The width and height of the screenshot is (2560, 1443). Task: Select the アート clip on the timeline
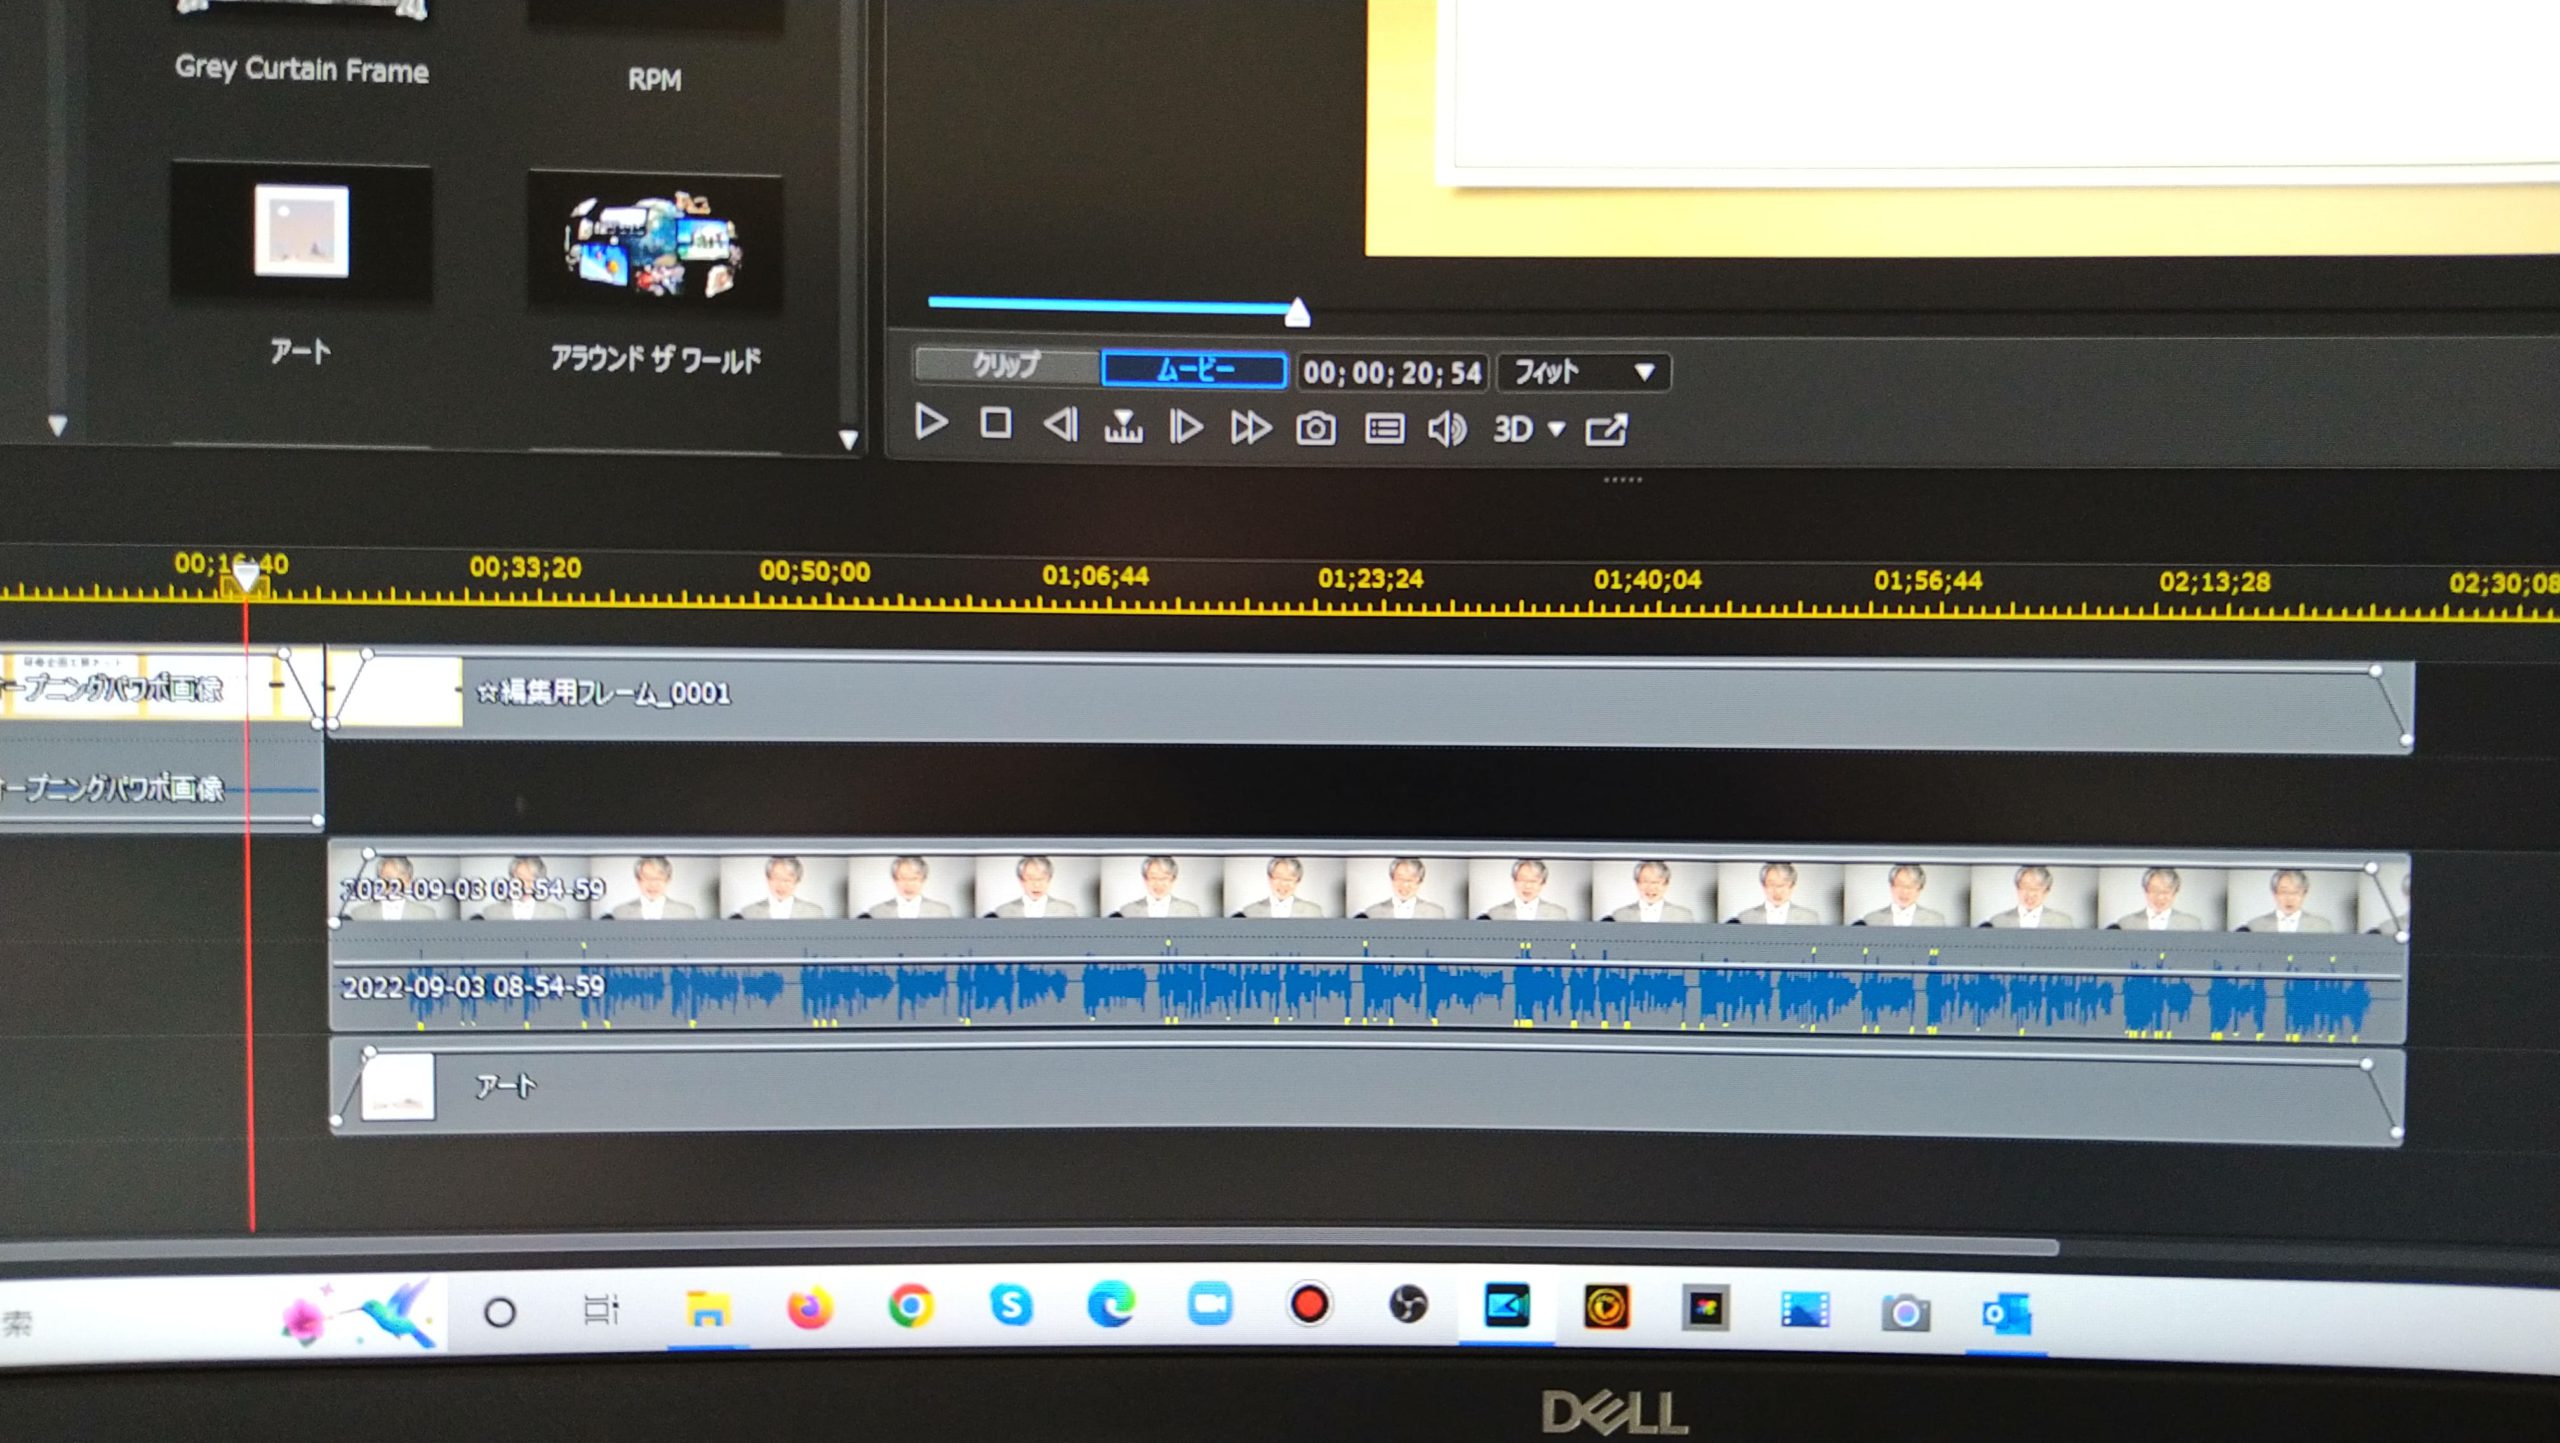click(1366, 1090)
